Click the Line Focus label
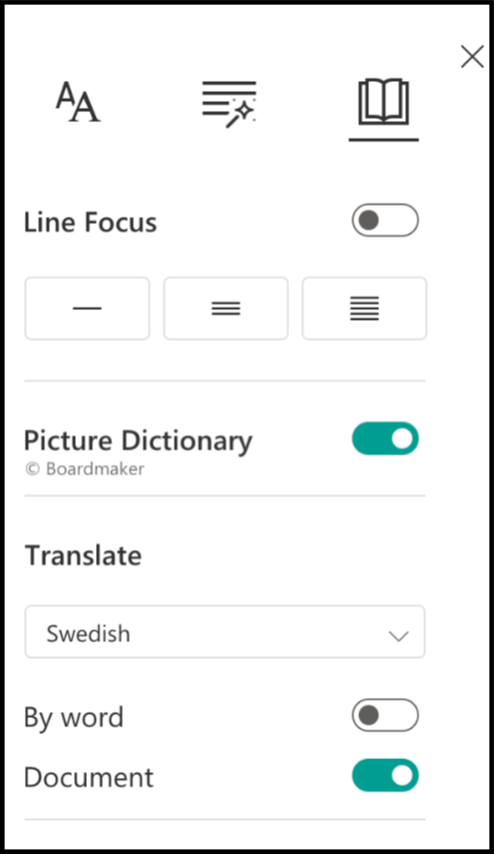 90,222
